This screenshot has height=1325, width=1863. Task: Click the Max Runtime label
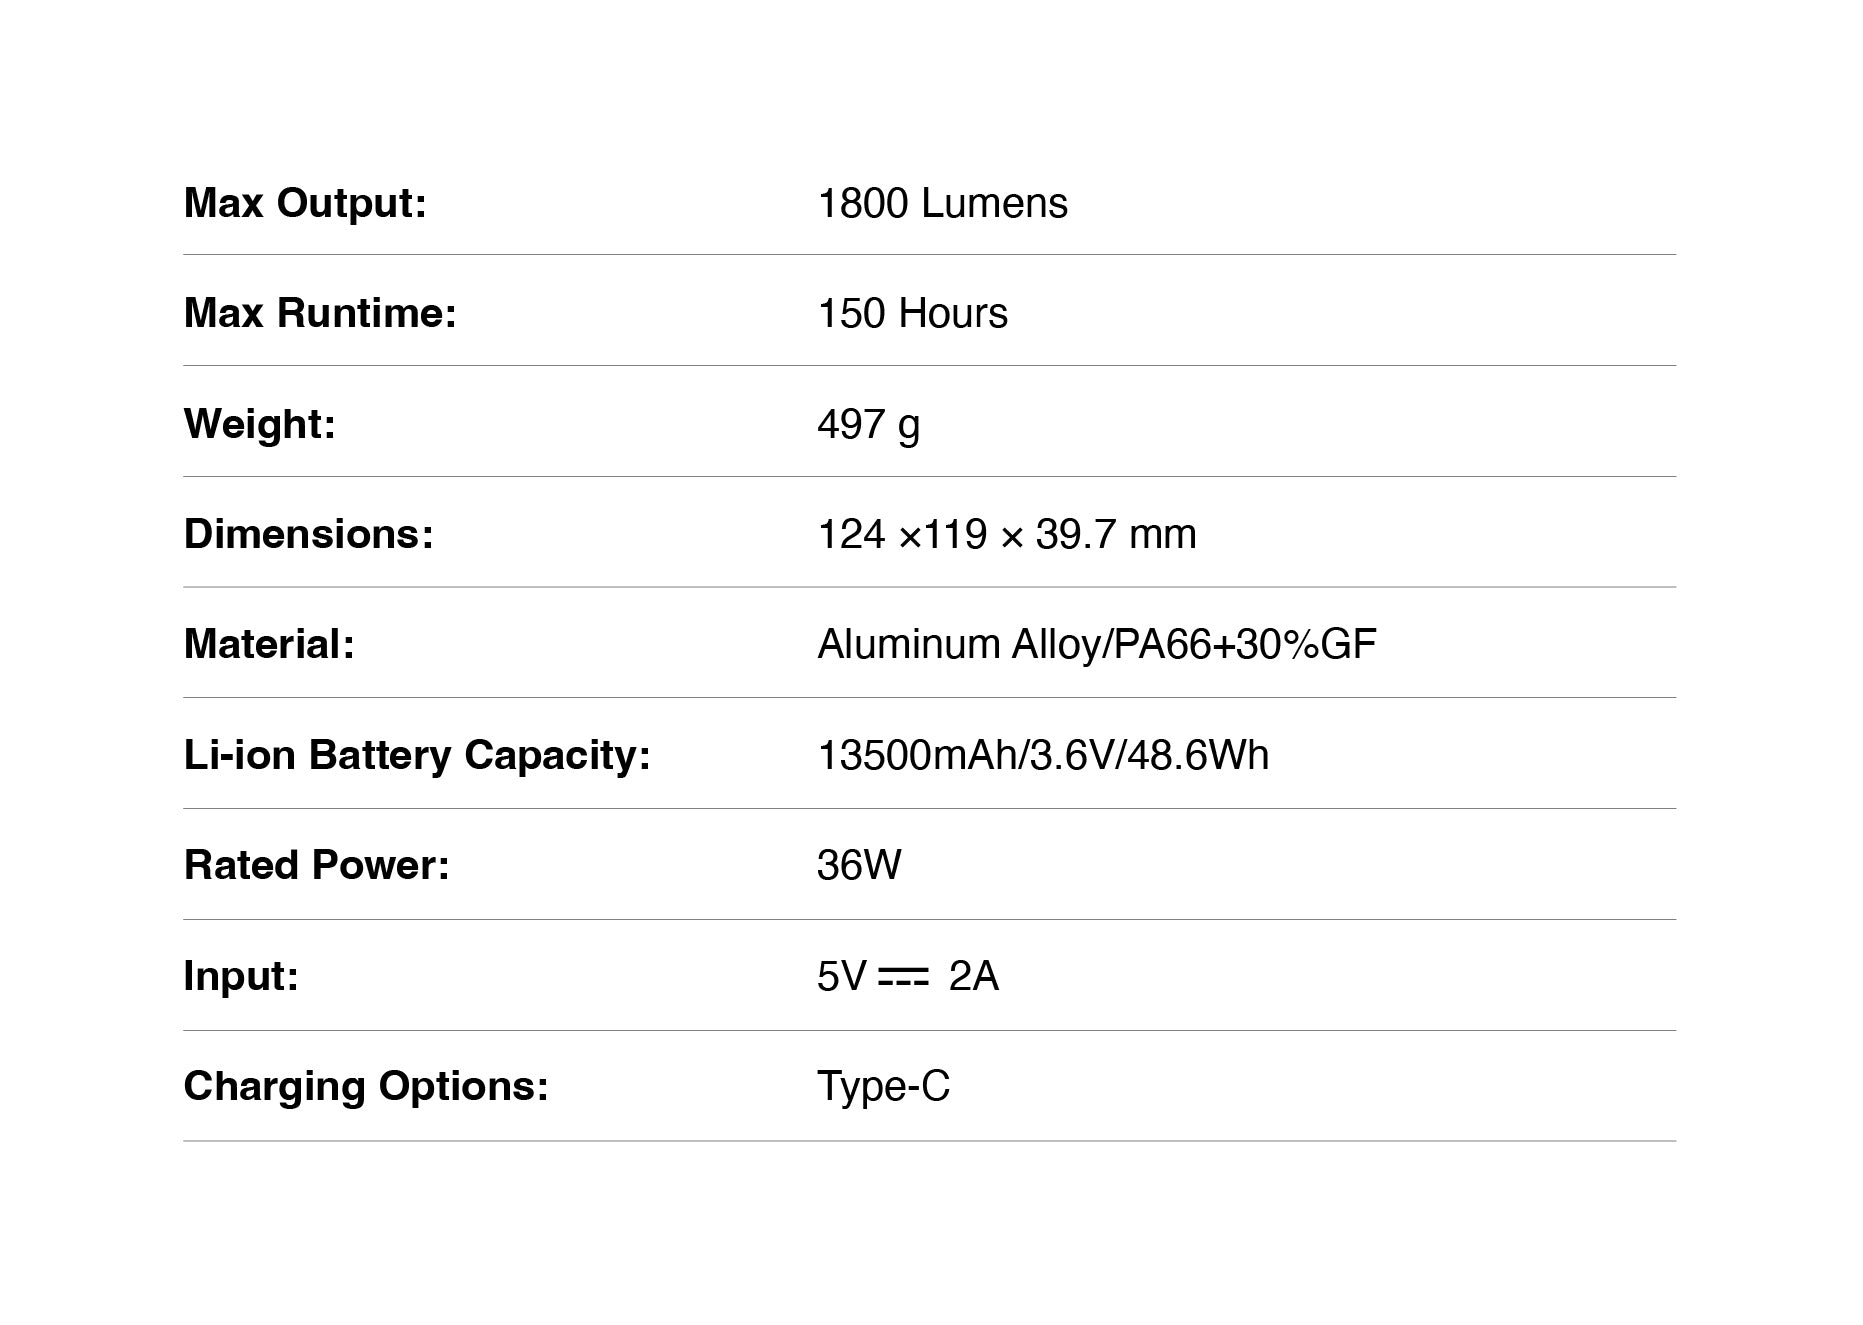coord(320,313)
